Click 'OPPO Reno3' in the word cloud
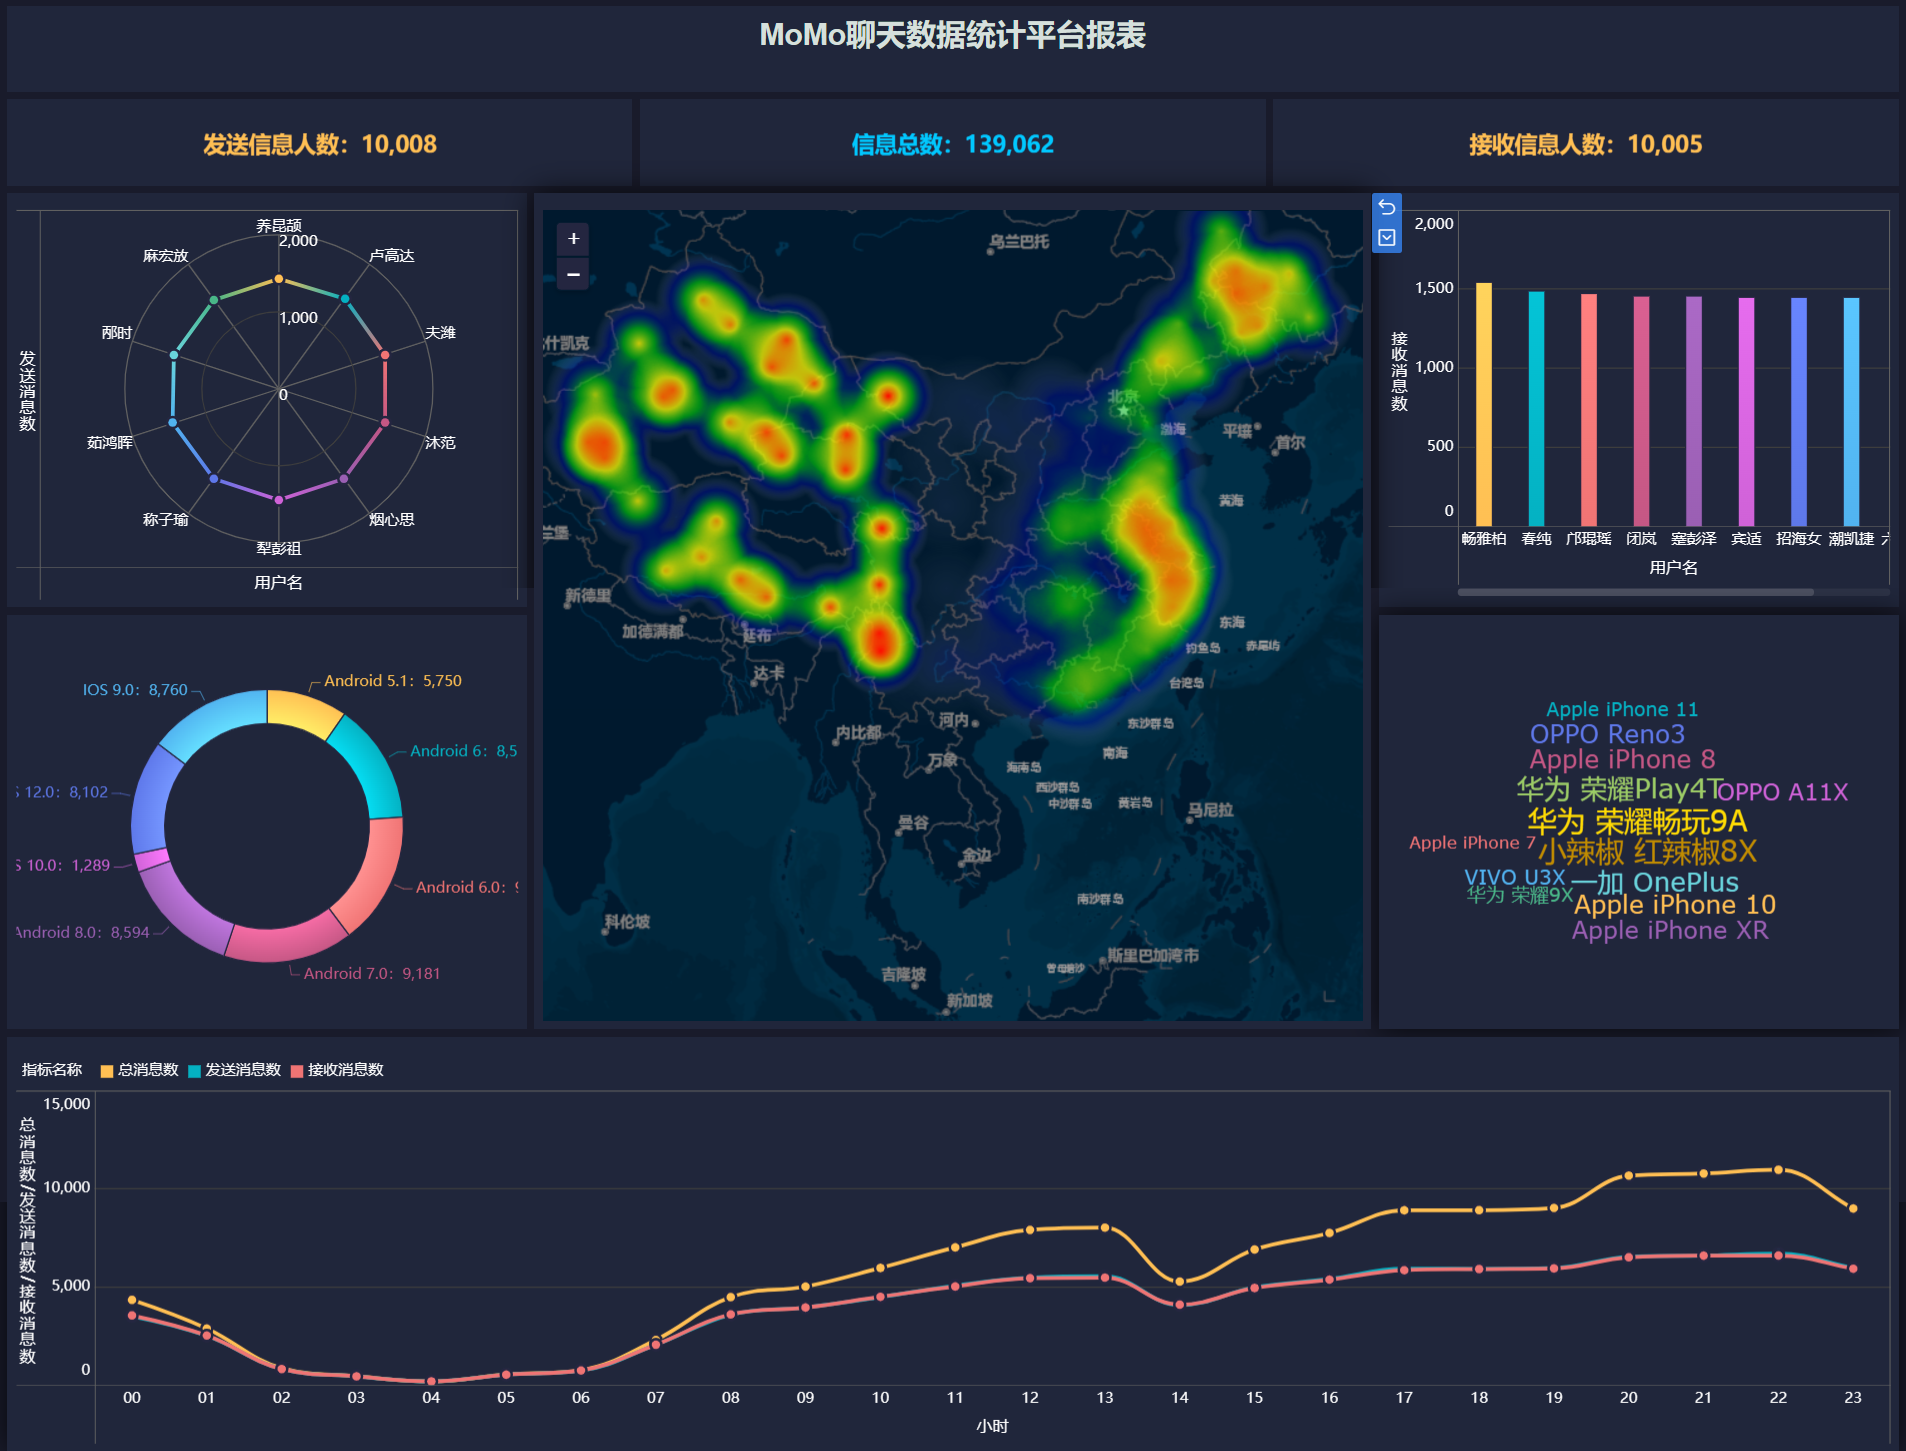 point(1607,734)
